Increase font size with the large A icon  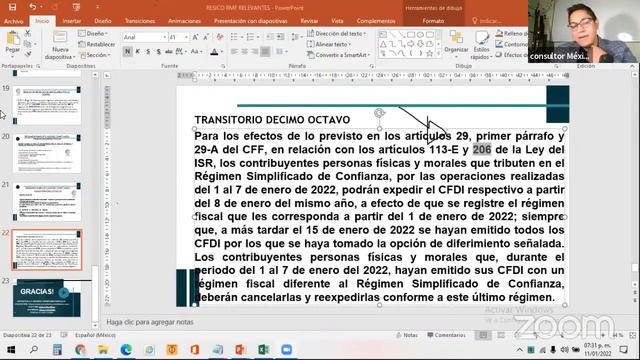pyautogui.click(x=195, y=37)
